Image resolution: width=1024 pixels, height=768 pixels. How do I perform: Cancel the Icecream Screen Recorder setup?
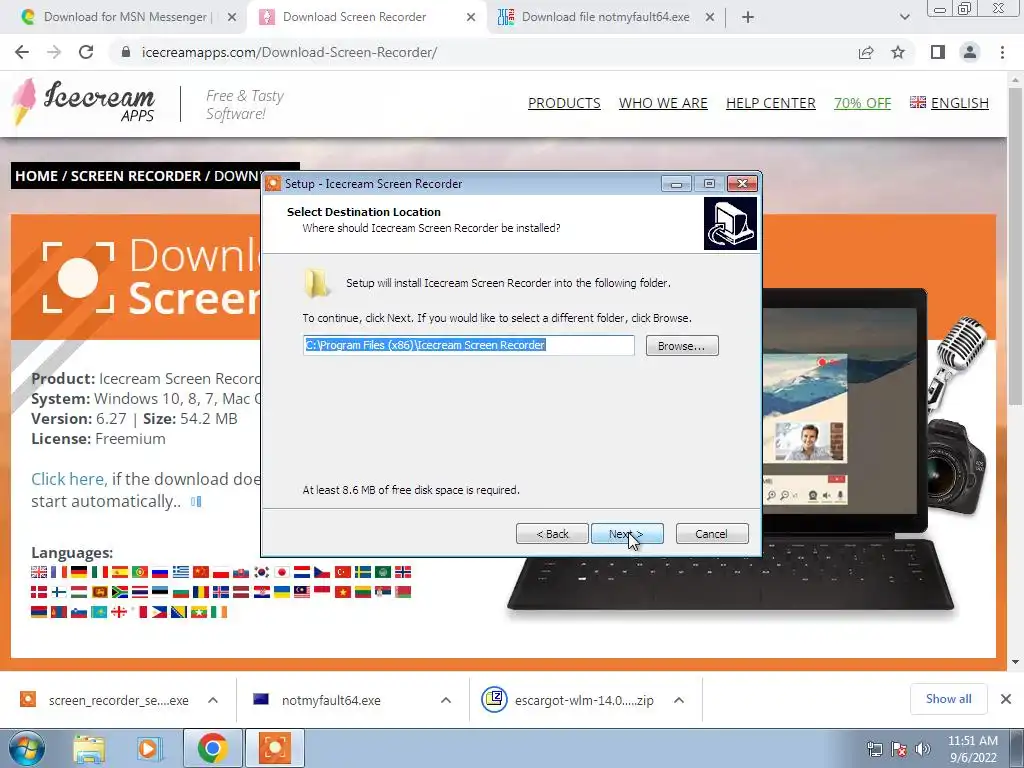(712, 534)
